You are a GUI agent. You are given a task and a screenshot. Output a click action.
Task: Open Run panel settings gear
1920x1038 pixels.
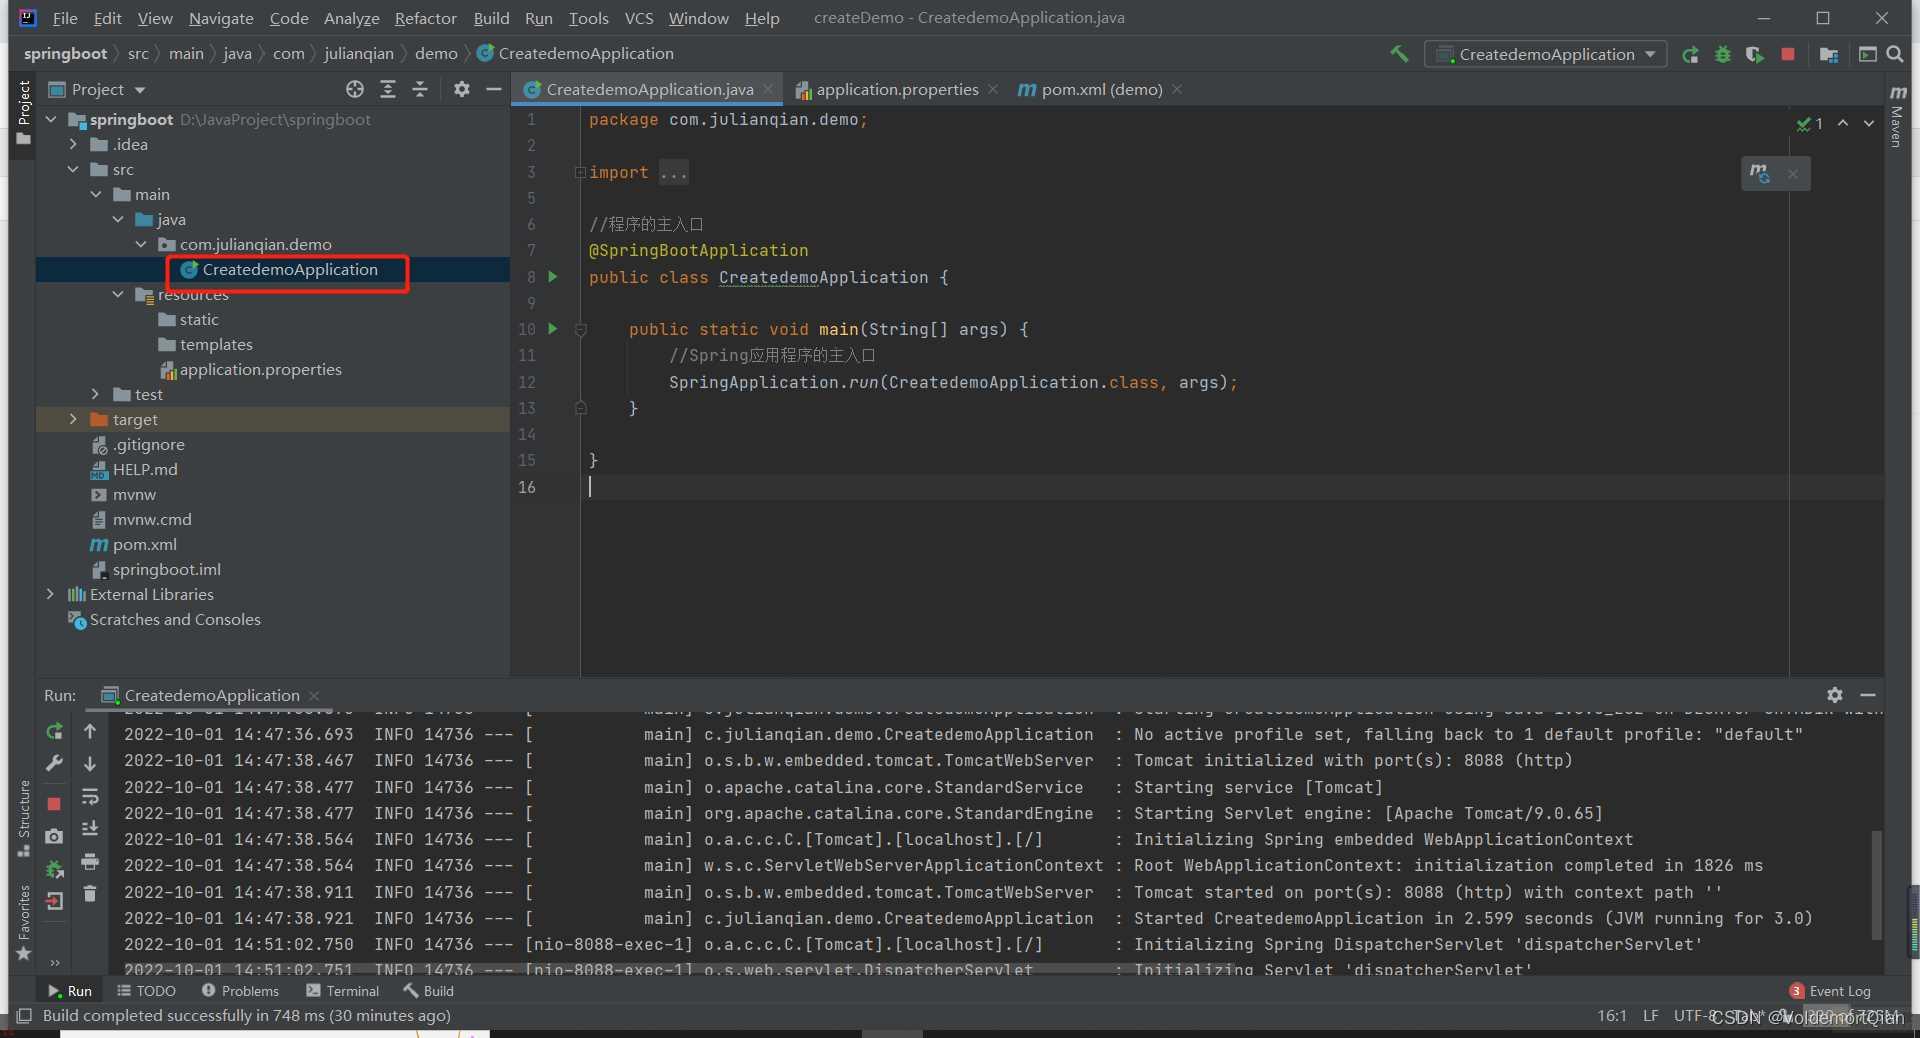(1835, 695)
